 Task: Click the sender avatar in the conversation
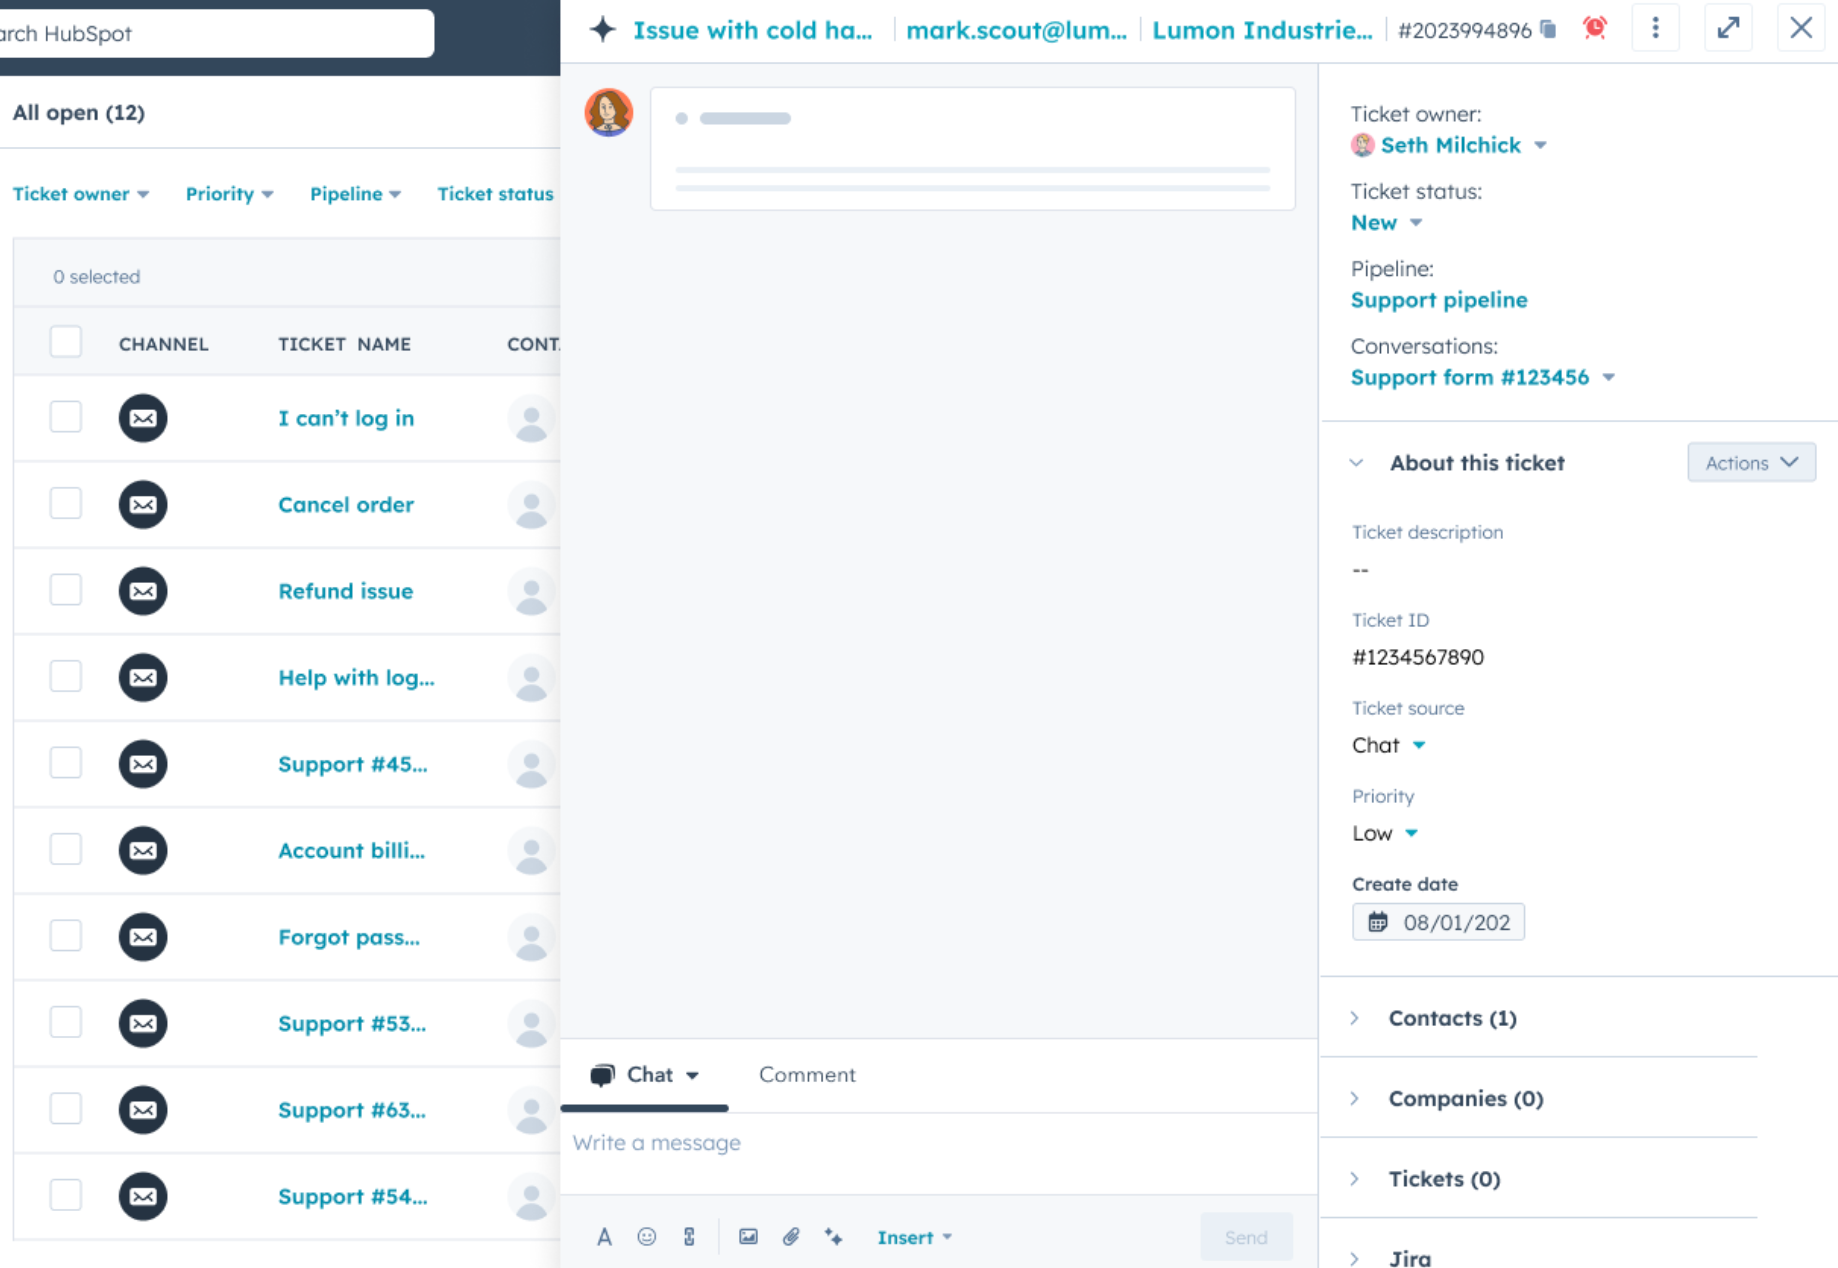(x=608, y=112)
